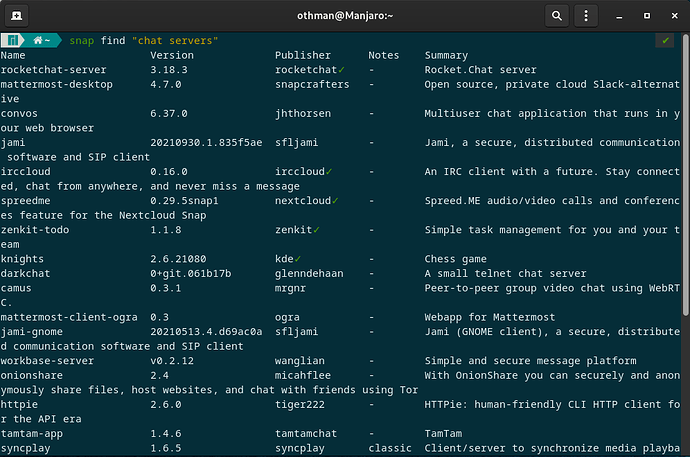Image resolution: width=690 pixels, height=457 pixels.
Task: Select the darkchat package name
Action: tap(26, 274)
